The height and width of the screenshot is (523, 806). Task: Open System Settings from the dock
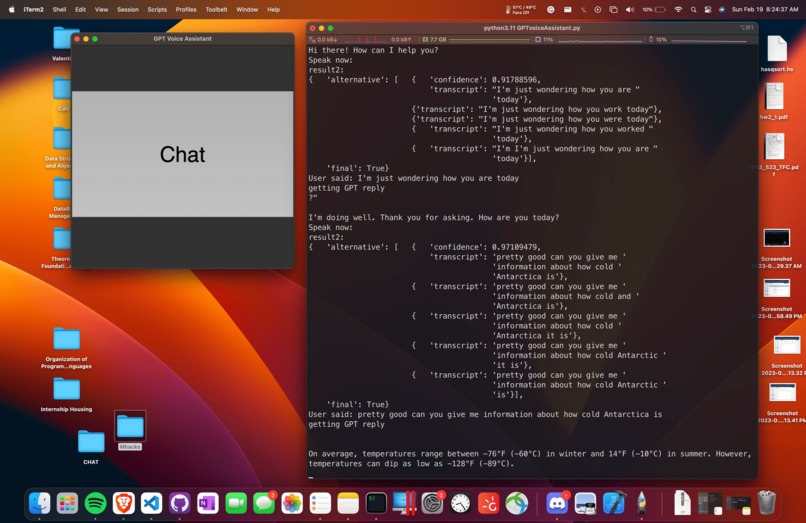click(x=432, y=503)
